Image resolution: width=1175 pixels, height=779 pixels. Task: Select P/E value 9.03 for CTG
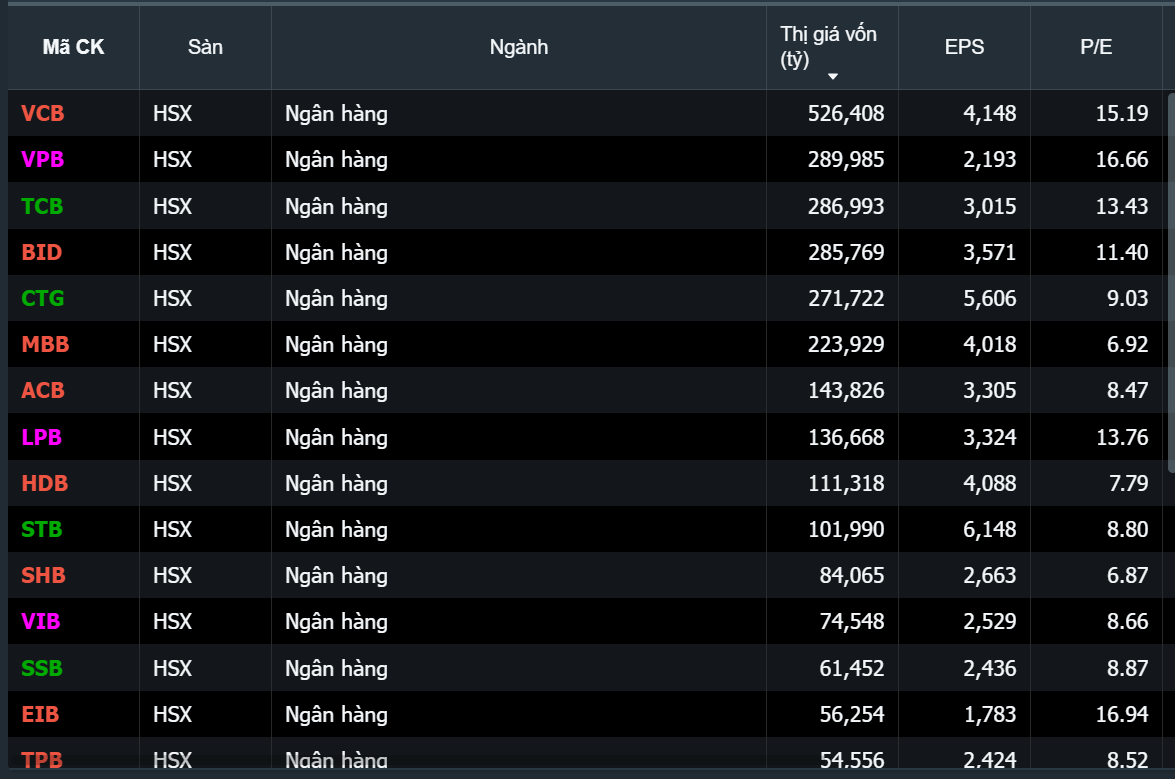coord(1128,298)
